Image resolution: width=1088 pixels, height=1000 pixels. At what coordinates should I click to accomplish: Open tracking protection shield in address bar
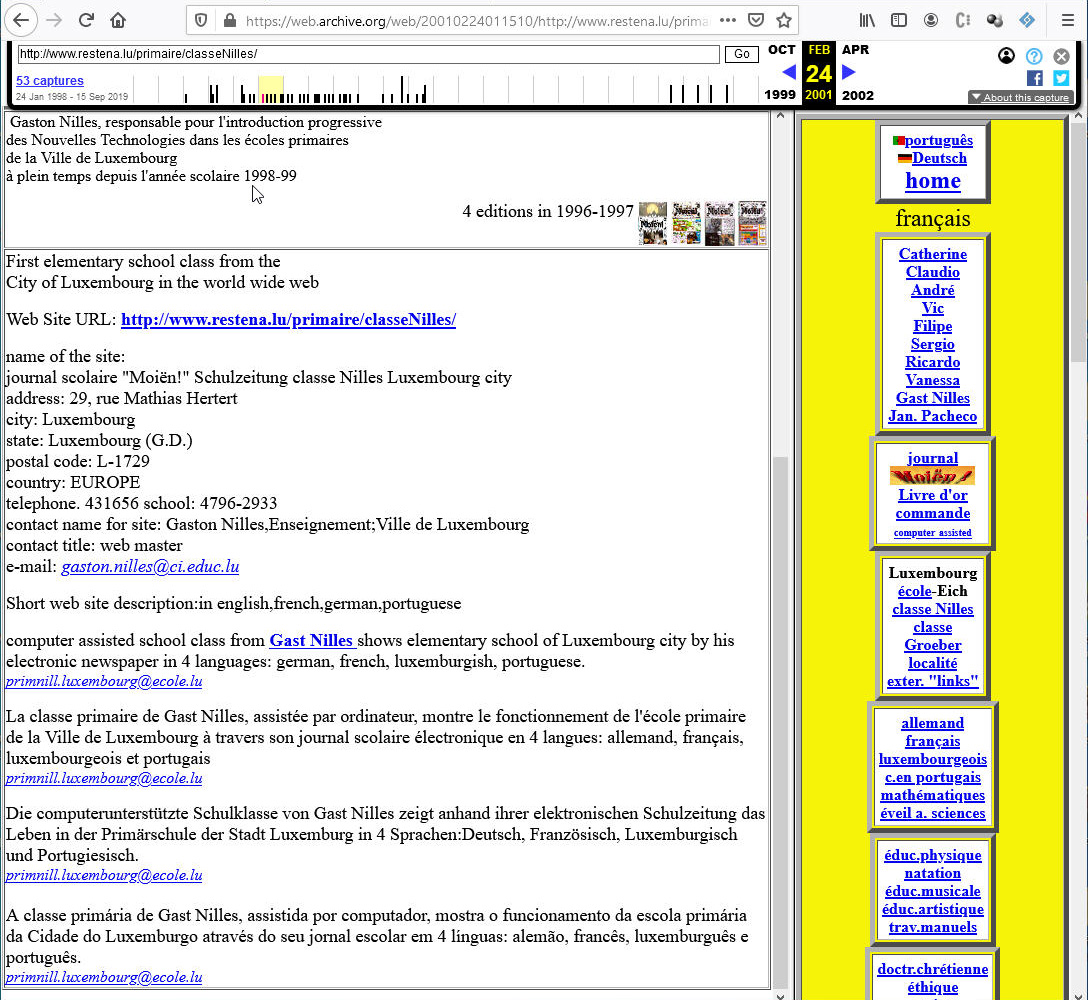coord(201,21)
